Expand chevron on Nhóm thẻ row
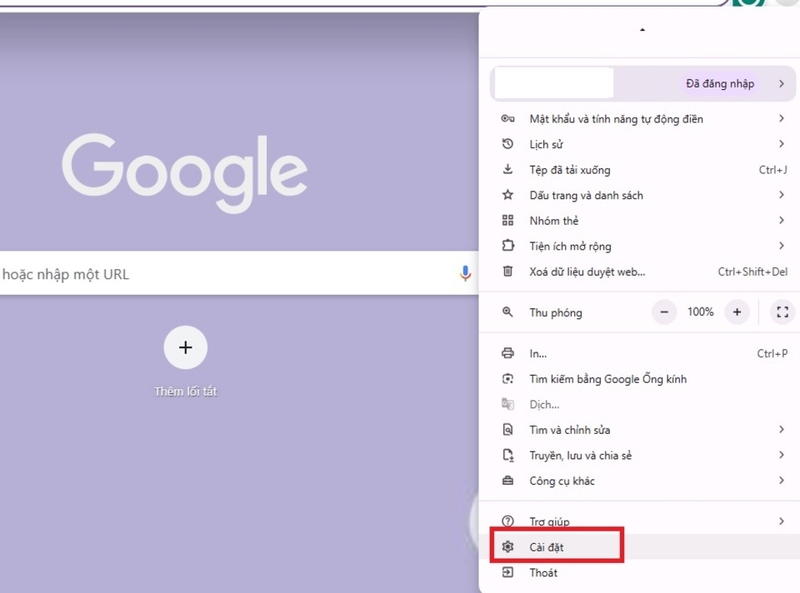Screen dimensions: 800x593 (x=782, y=220)
